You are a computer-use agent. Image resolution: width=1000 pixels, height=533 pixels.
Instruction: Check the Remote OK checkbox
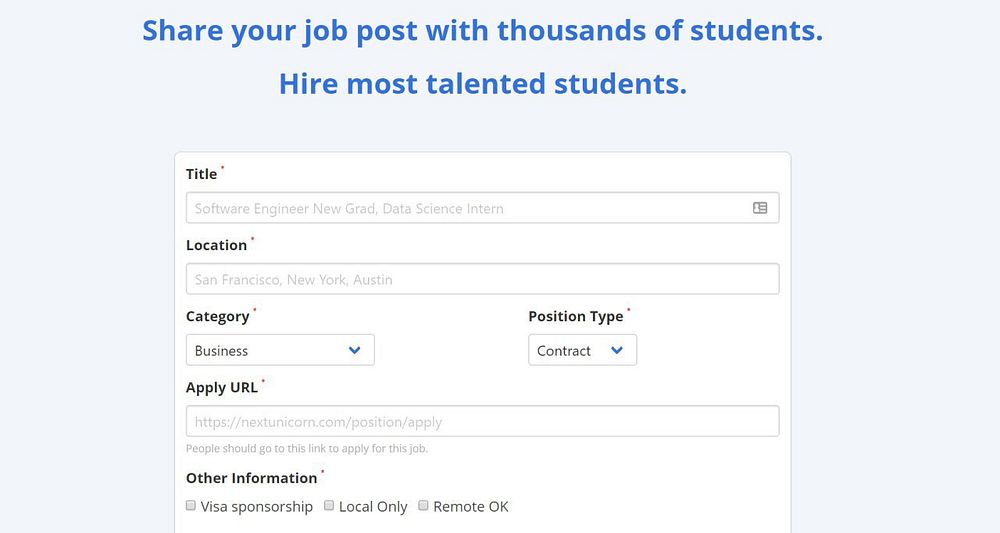(423, 506)
